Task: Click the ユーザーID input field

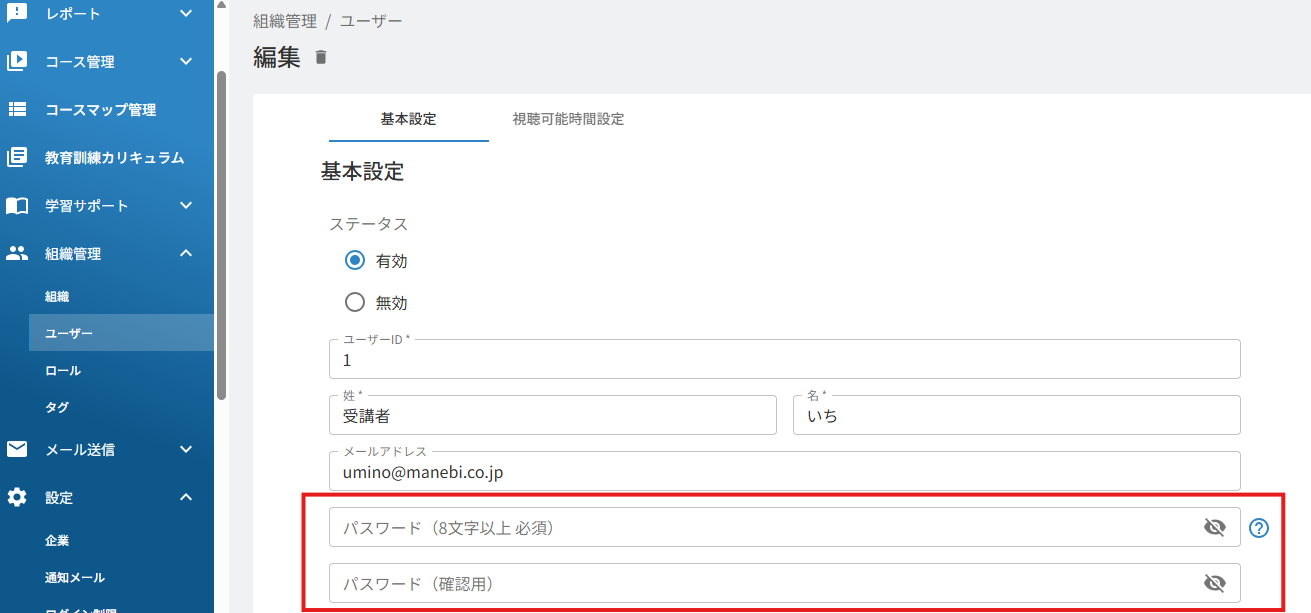Action: (785, 359)
